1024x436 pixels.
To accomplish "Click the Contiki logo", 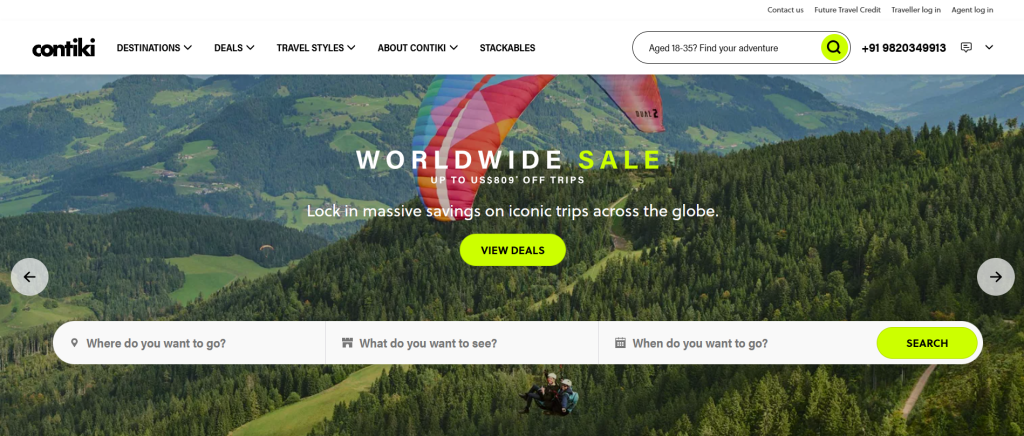I will [x=63, y=48].
